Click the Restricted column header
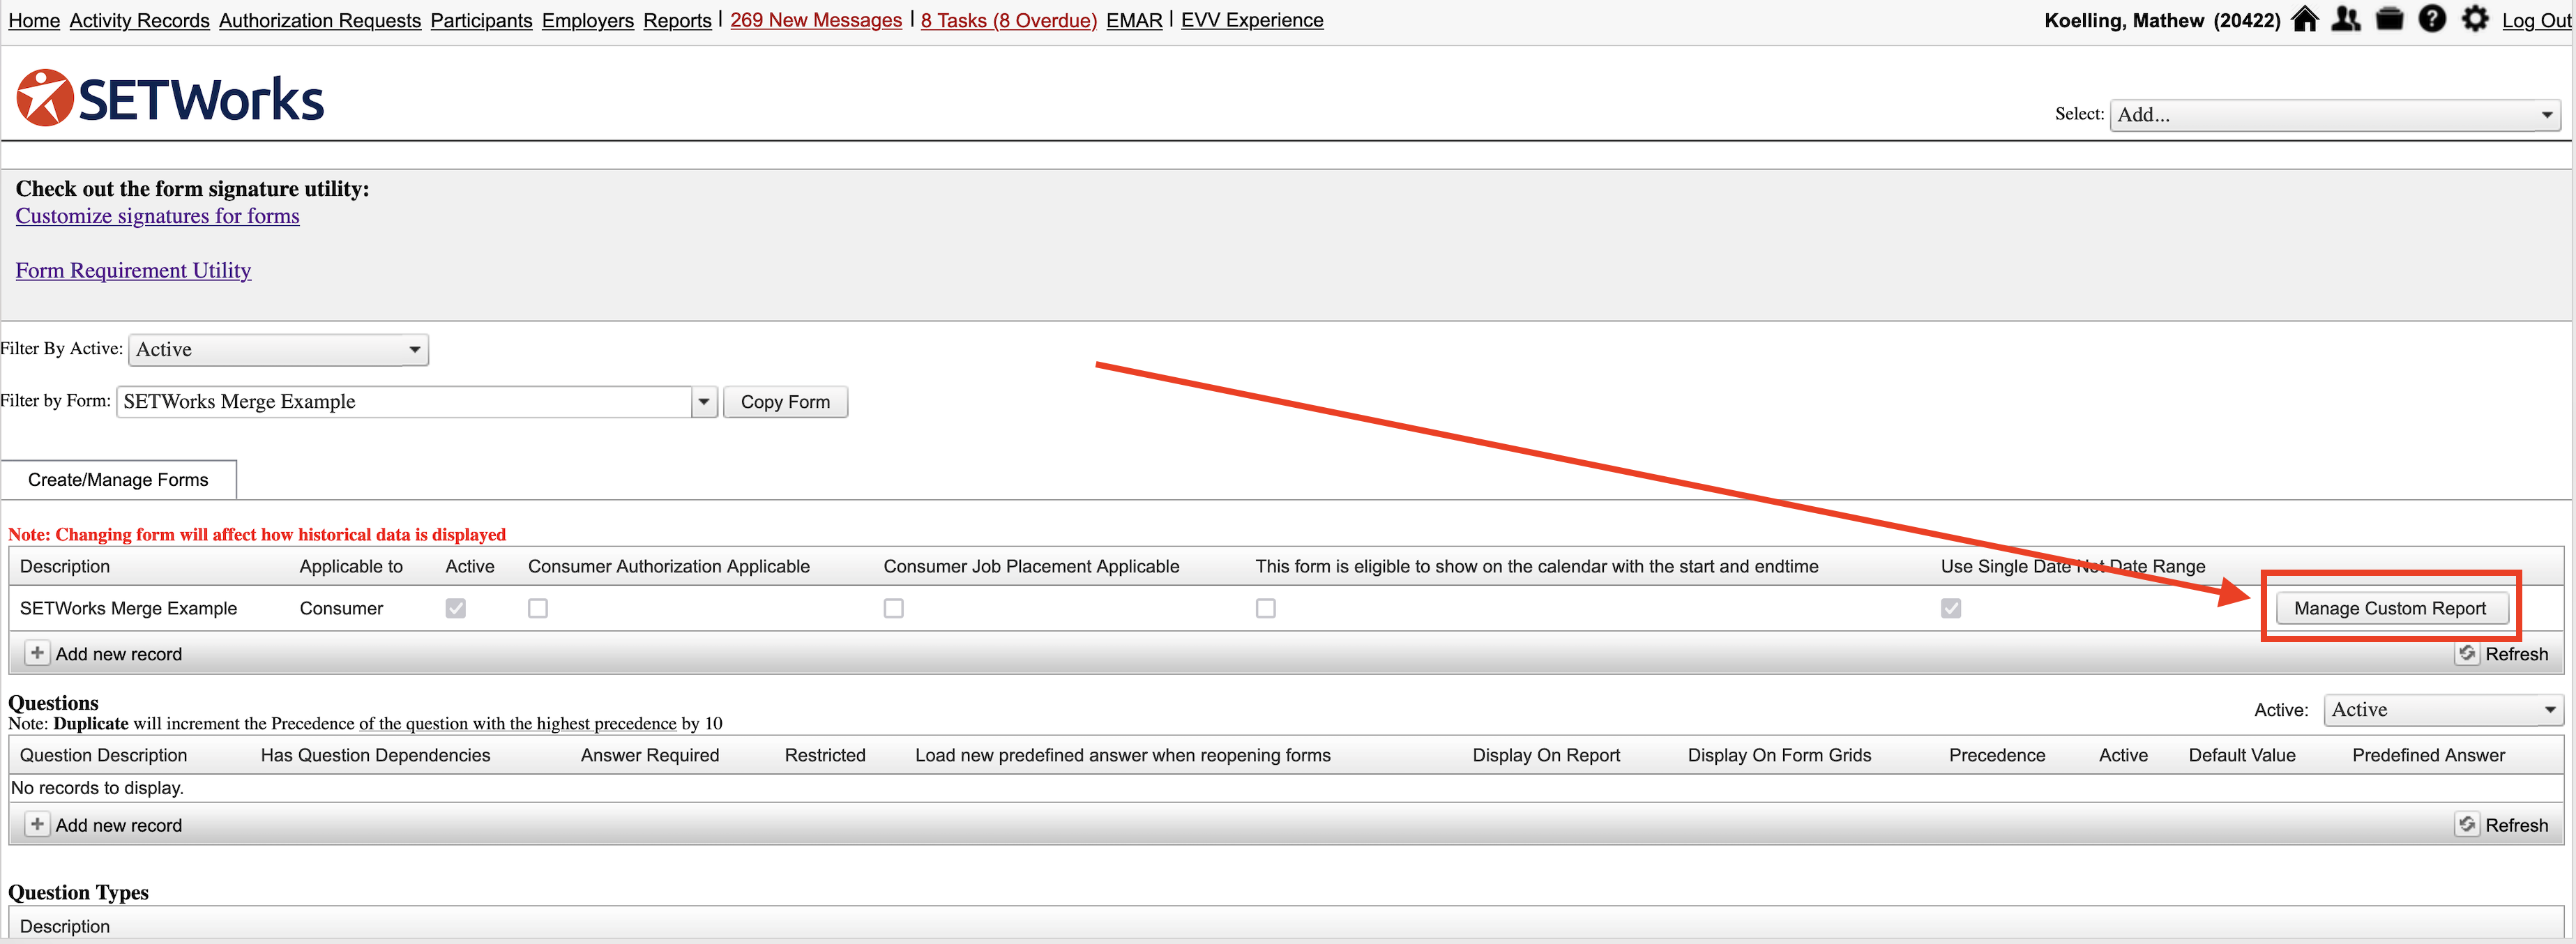The image size is (2576, 944). 825,755
